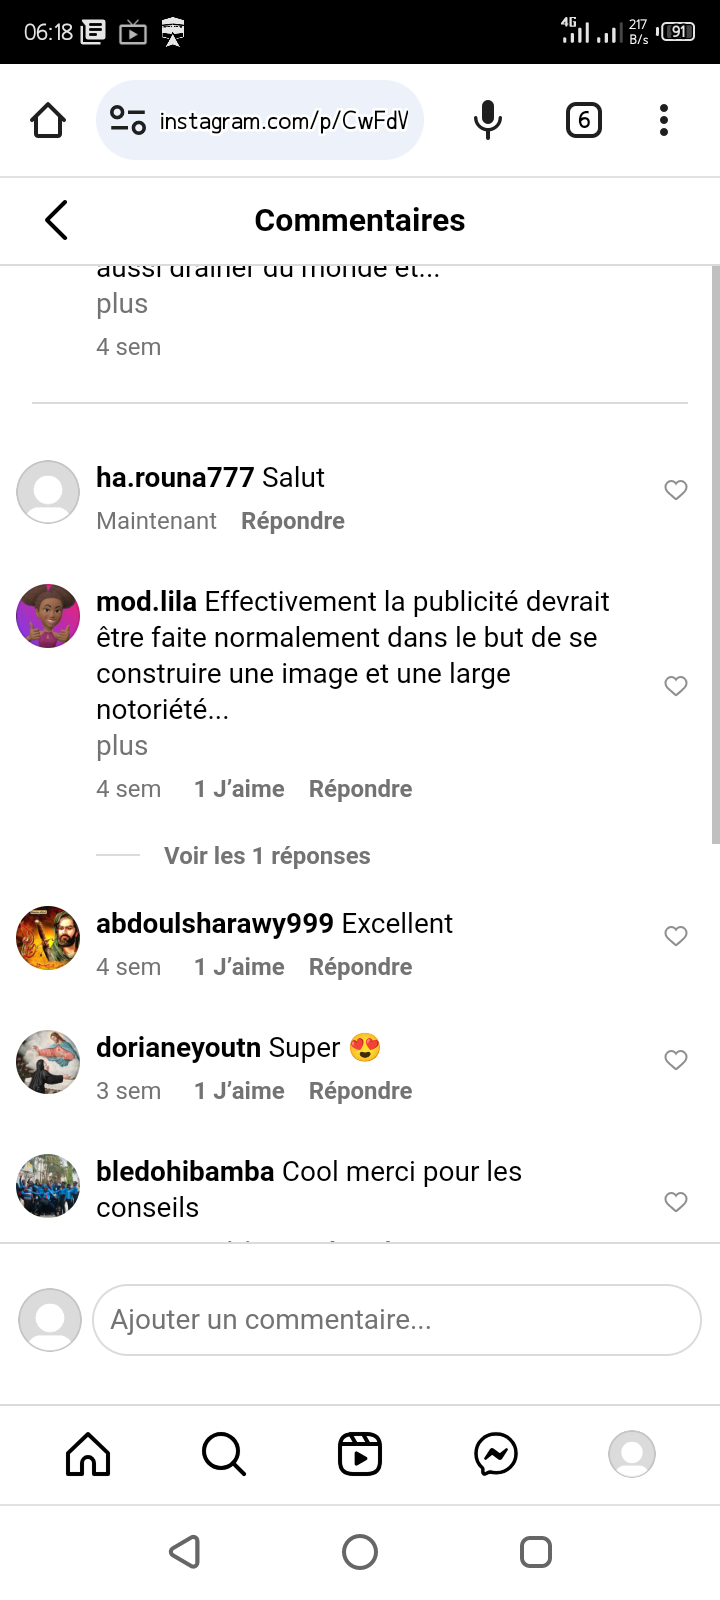Open profile tab in bottom navigation

coord(632,1454)
